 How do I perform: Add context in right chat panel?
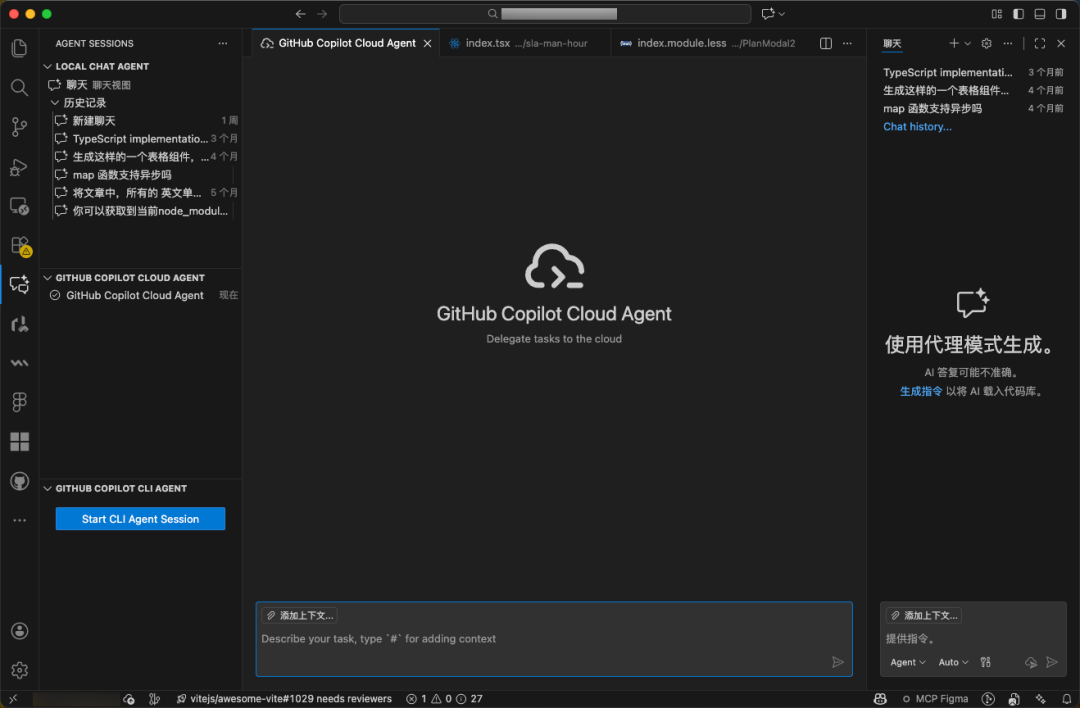click(924, 616)
